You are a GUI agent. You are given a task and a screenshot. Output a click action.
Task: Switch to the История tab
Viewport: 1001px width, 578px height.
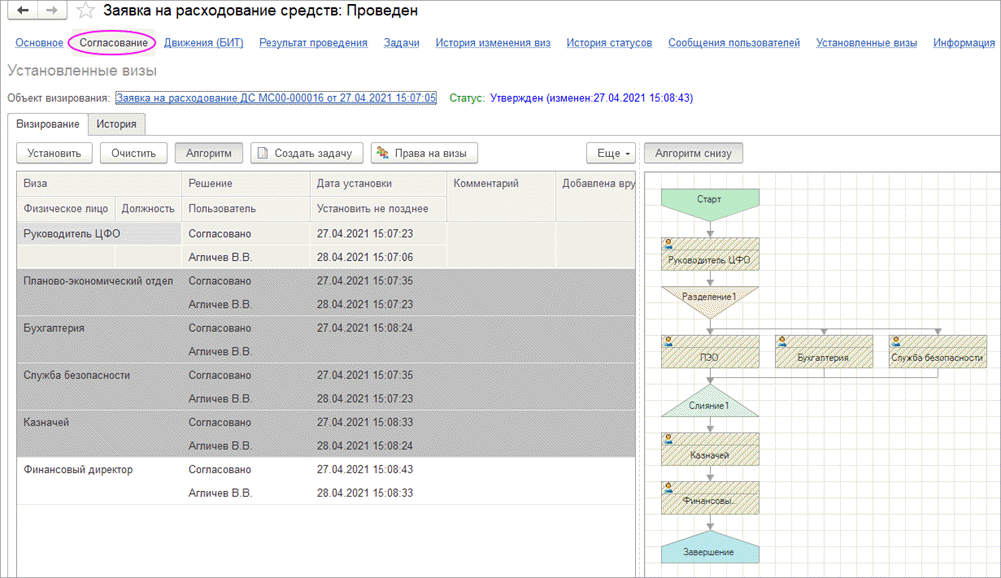pyautogui.click(x=116, y=124)
